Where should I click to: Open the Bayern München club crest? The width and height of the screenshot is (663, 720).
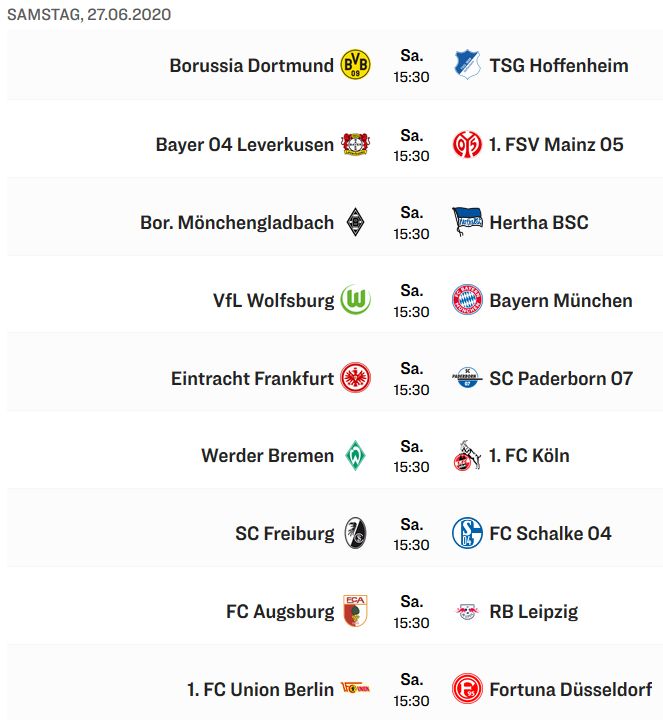pyautogui.click(x=466, y=300)
